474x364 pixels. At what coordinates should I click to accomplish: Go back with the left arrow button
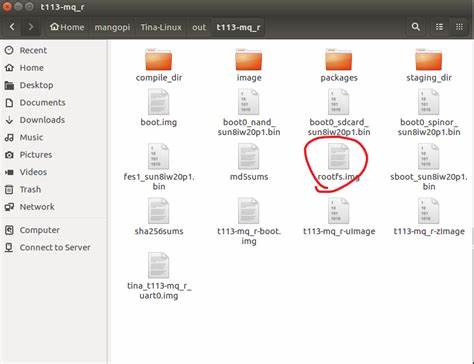coord(12,27)
